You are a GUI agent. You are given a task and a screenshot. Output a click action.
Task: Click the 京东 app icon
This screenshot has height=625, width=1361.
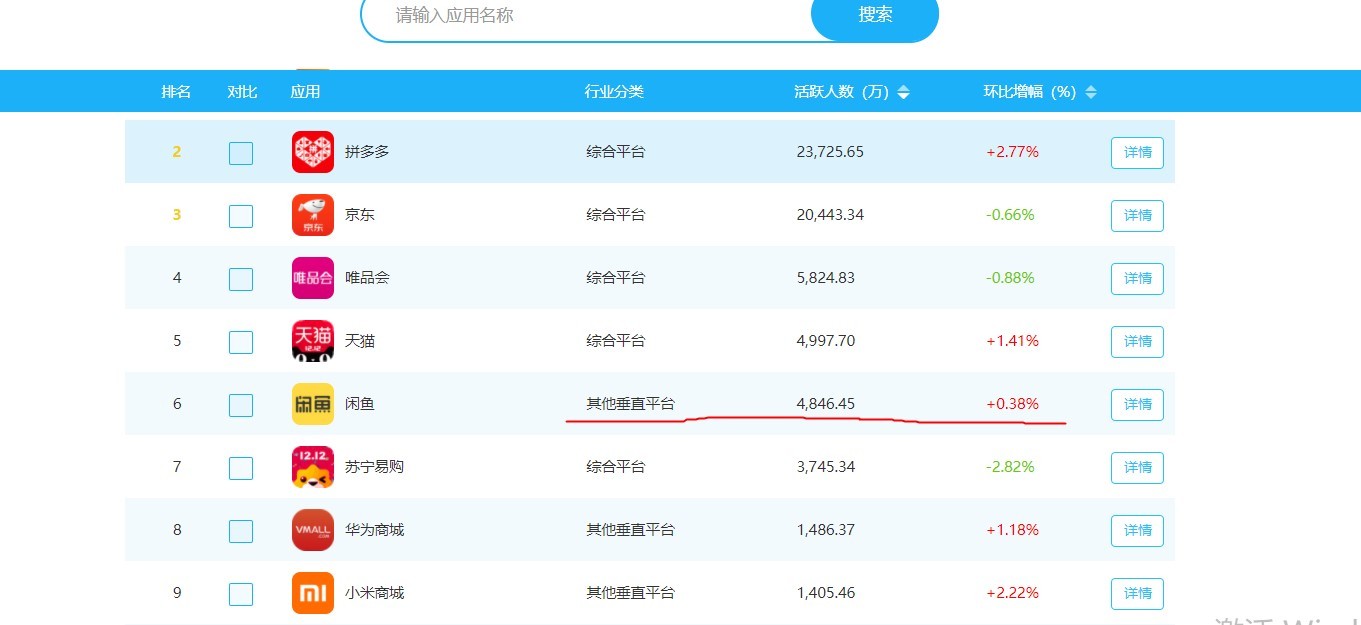pyautogui.click(x=313, y=215)
